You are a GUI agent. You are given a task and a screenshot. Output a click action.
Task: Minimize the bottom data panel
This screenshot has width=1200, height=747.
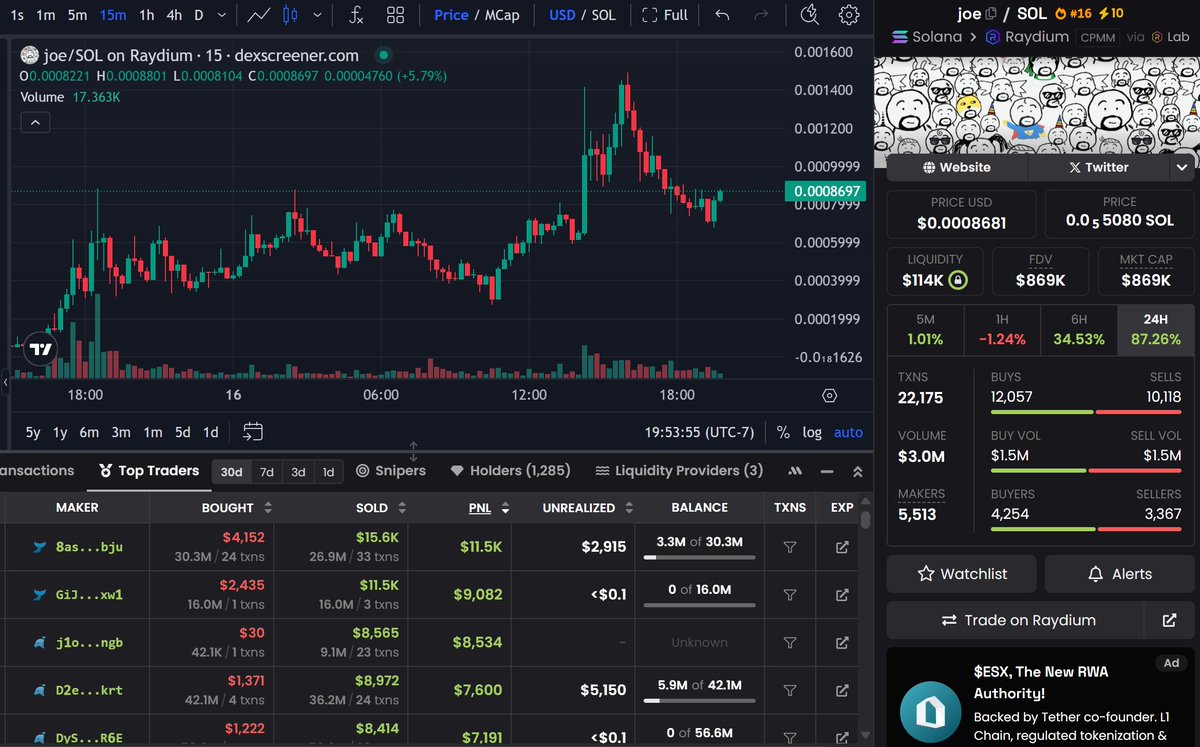[x=826, y=471]
